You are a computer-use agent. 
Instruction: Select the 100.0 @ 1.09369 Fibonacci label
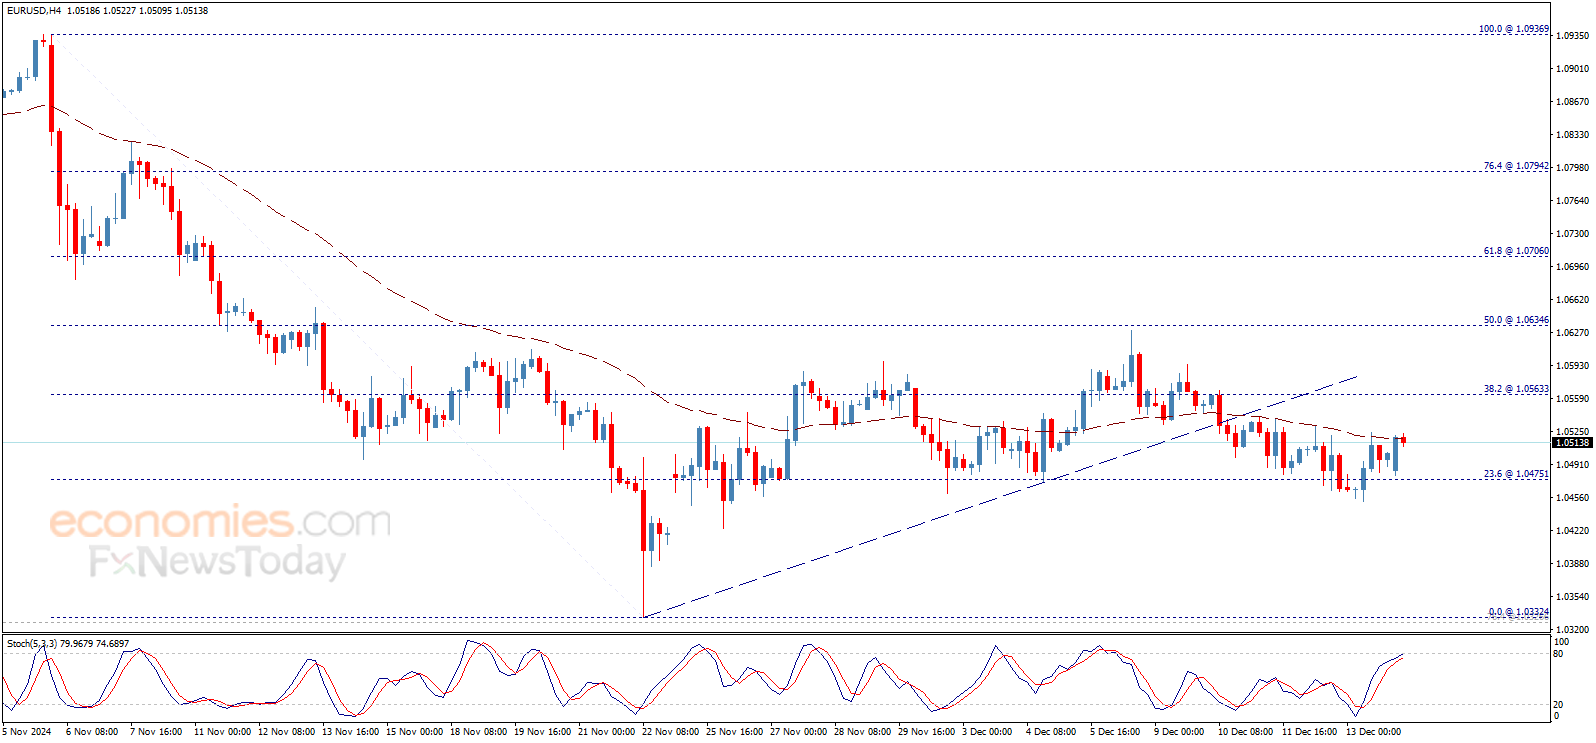[1514, 29]
